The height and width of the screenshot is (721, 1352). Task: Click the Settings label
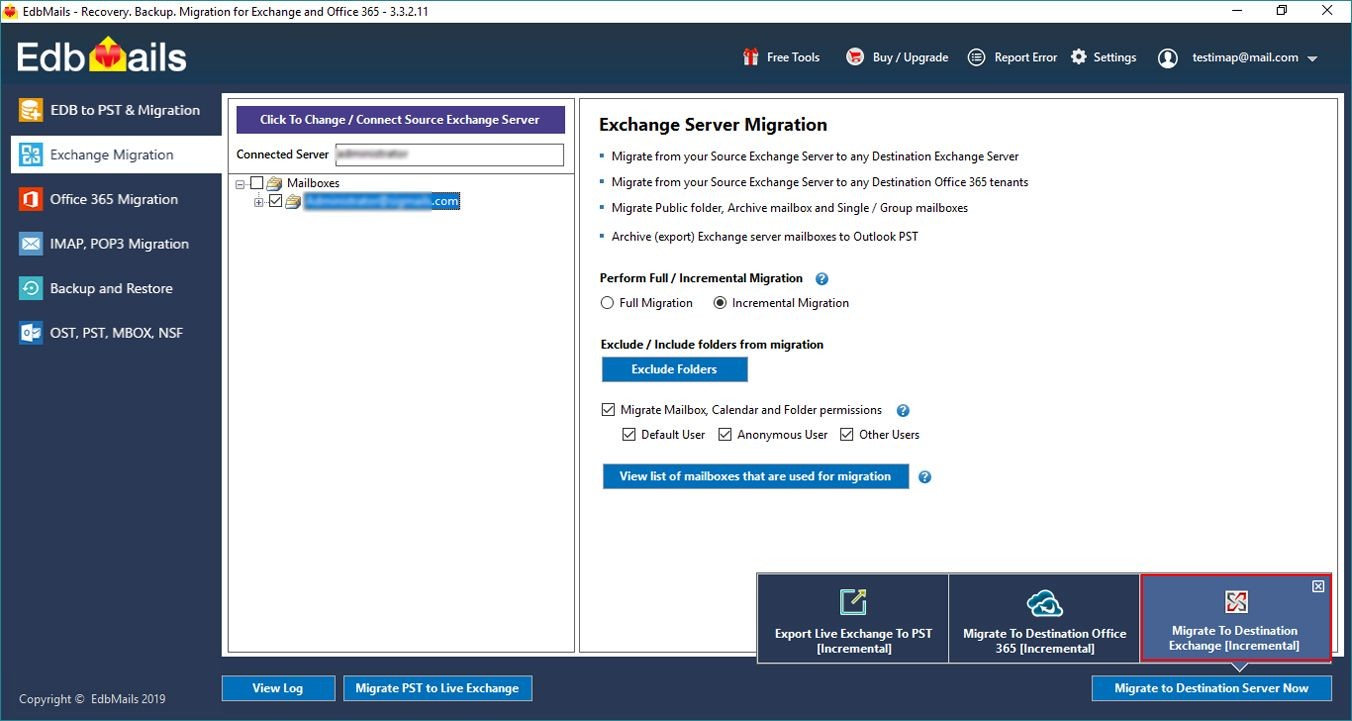pos(1115,58)
